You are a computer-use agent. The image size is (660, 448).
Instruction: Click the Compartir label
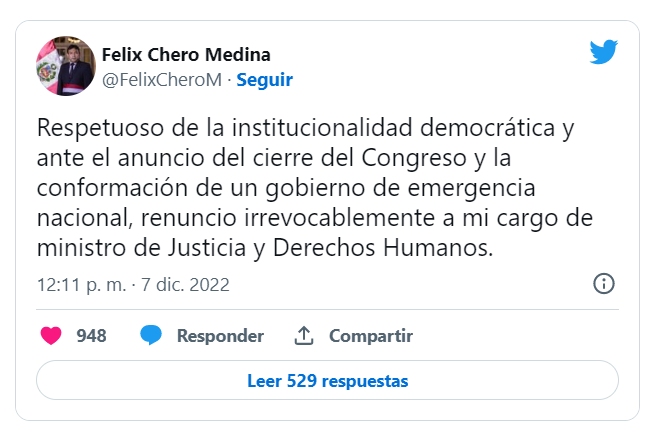click(370, 336)
